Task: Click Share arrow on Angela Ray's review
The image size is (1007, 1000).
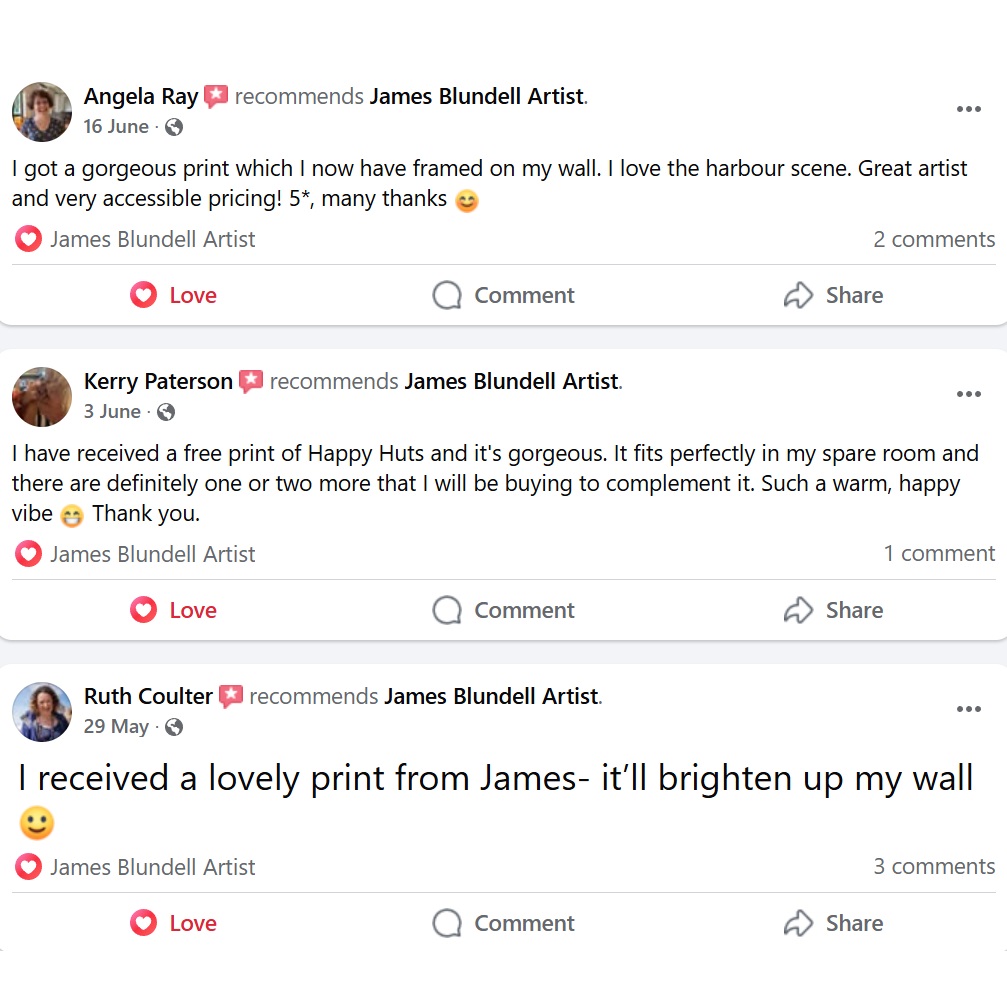Action: pyautogui.click(x=798, y=295)
